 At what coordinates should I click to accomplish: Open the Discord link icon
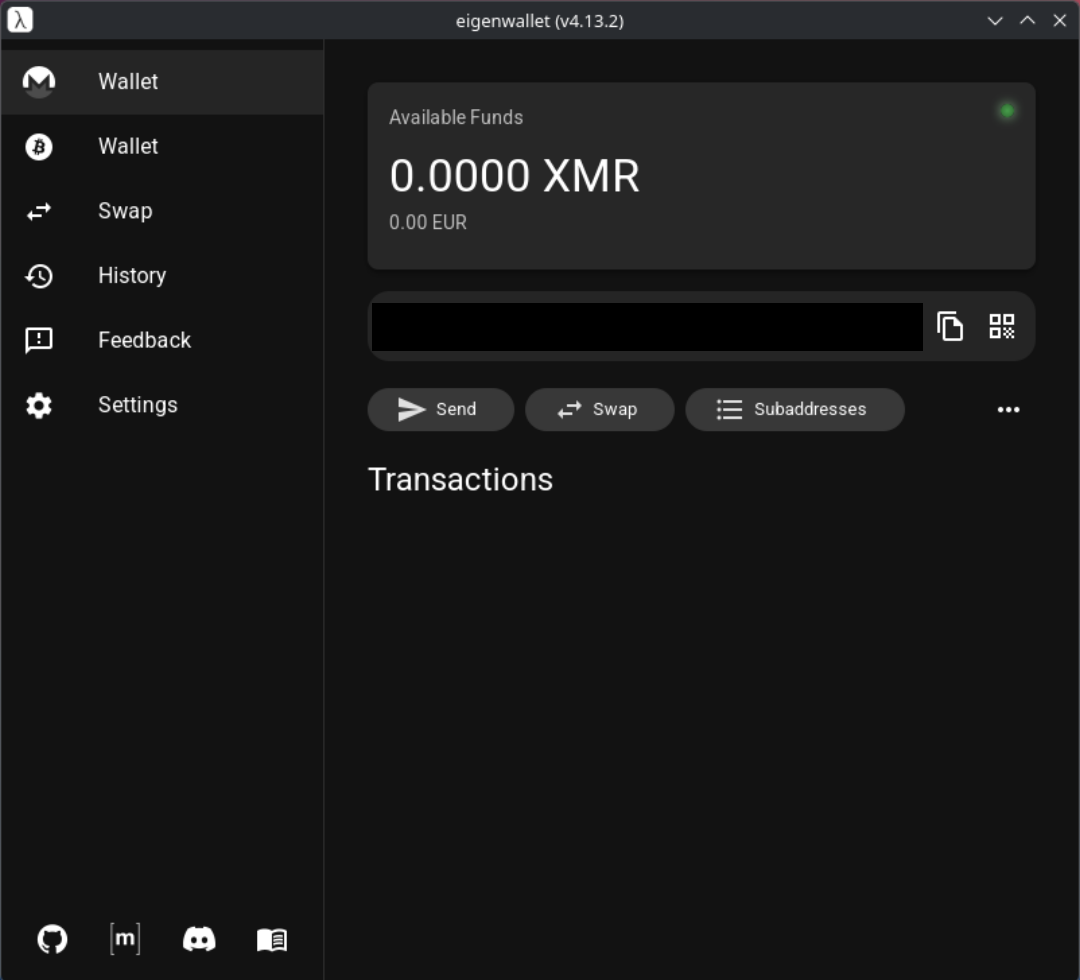tap(199, 939)
